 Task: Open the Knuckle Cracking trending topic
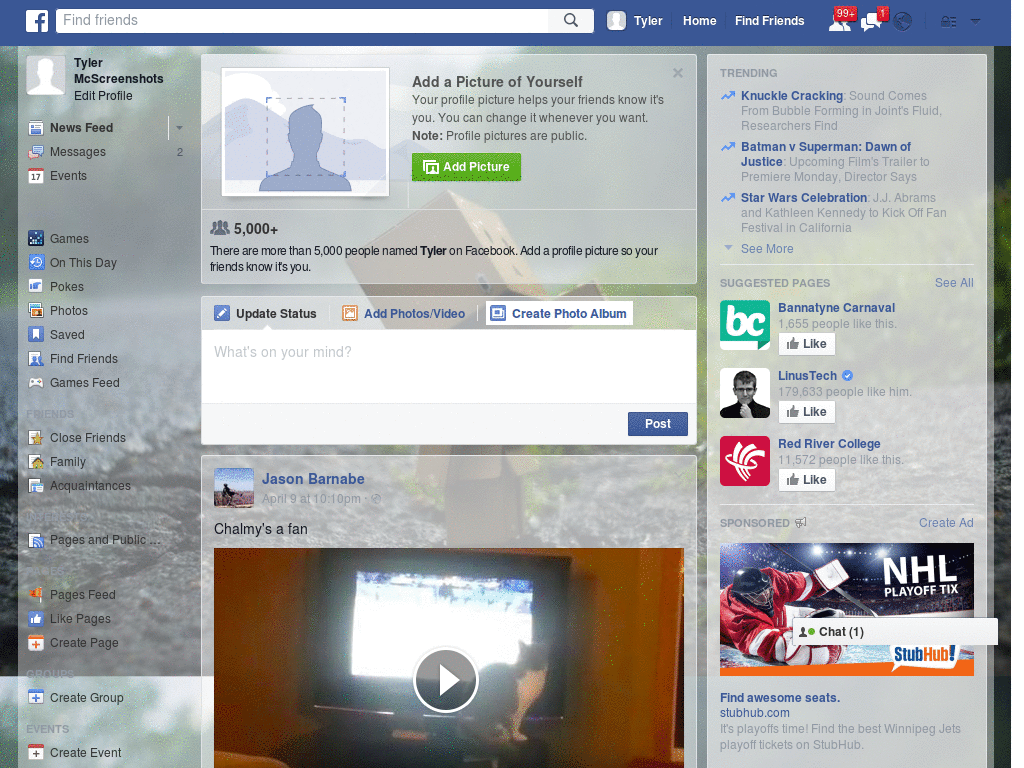pyautogui.click(x=792, y=96)
